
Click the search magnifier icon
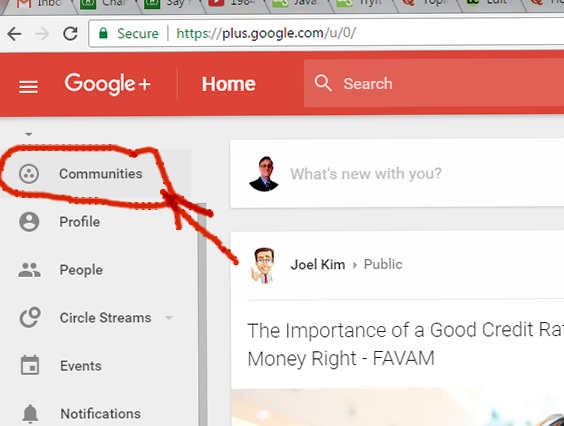[x=323, y=83]
